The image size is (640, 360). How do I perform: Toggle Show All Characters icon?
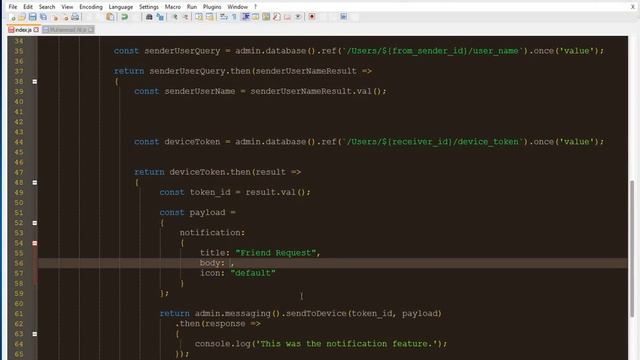click(234, 17)
